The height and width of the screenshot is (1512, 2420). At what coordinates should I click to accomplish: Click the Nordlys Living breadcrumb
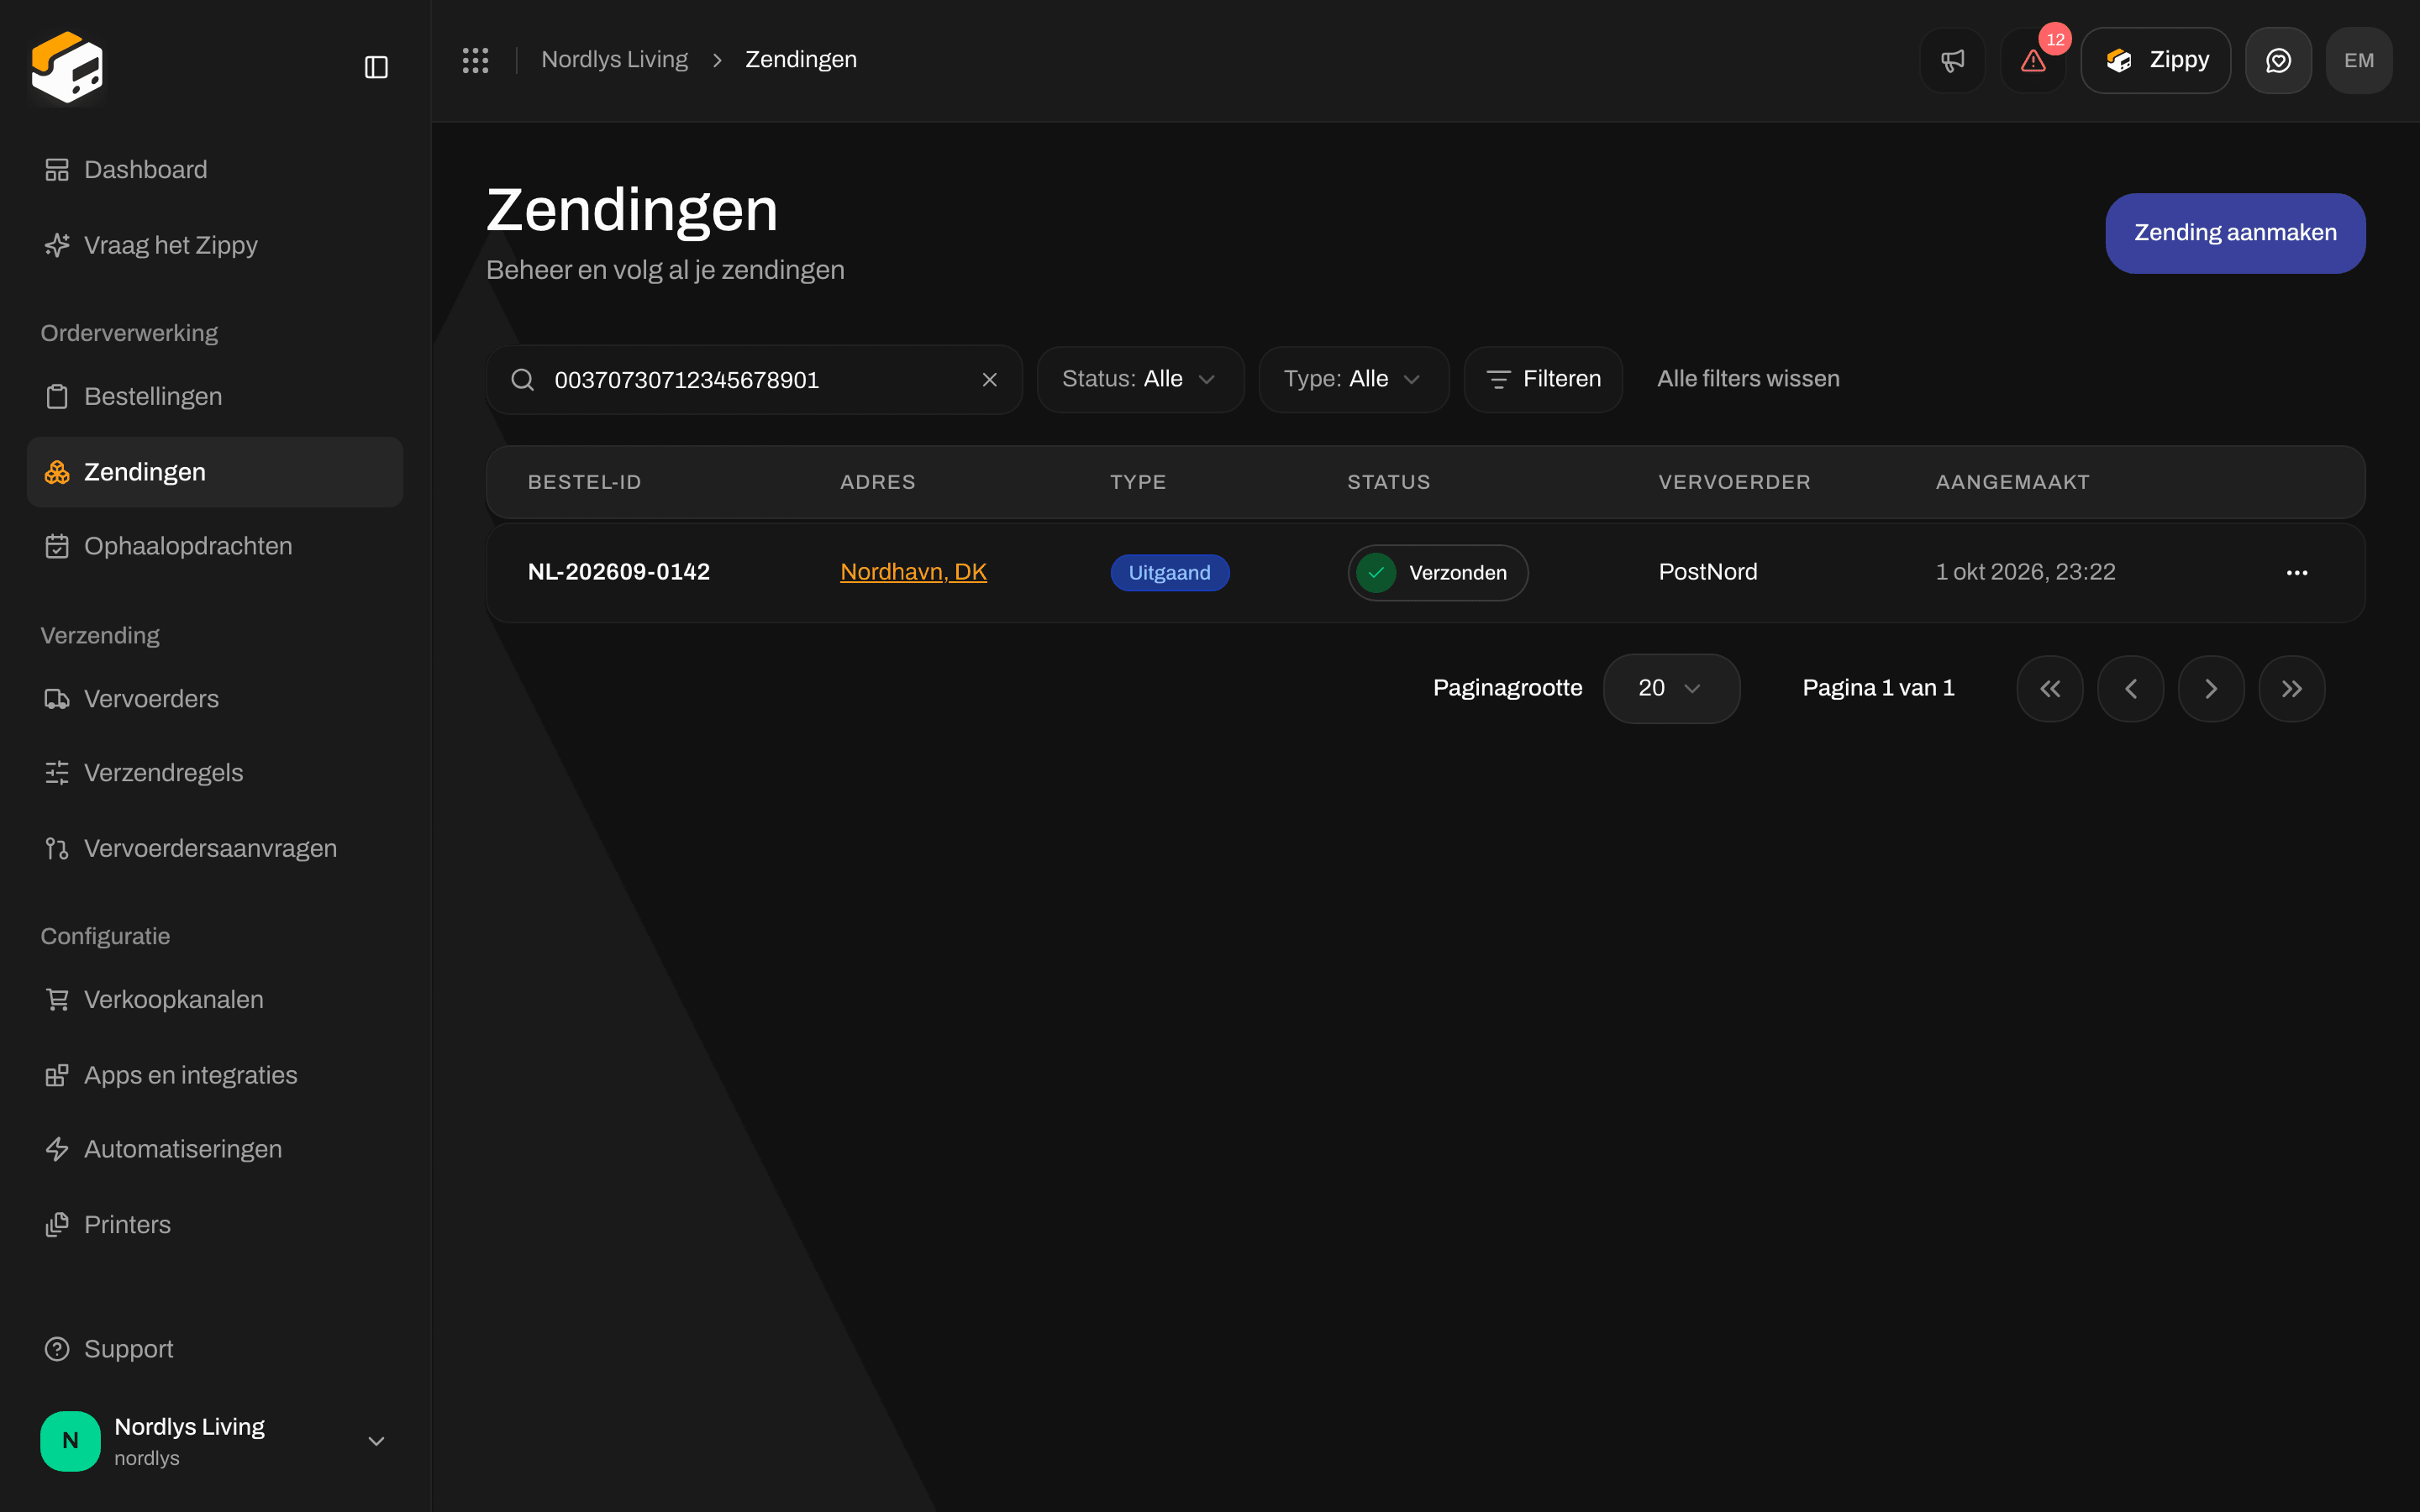pos(614,60)
